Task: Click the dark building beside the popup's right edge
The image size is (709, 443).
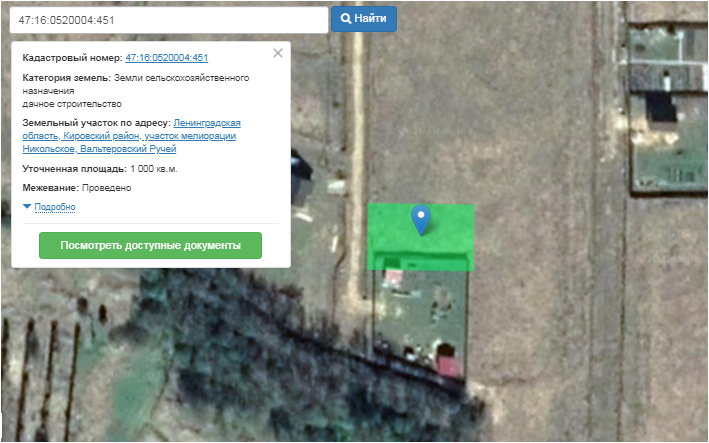Action: point(301,179)
